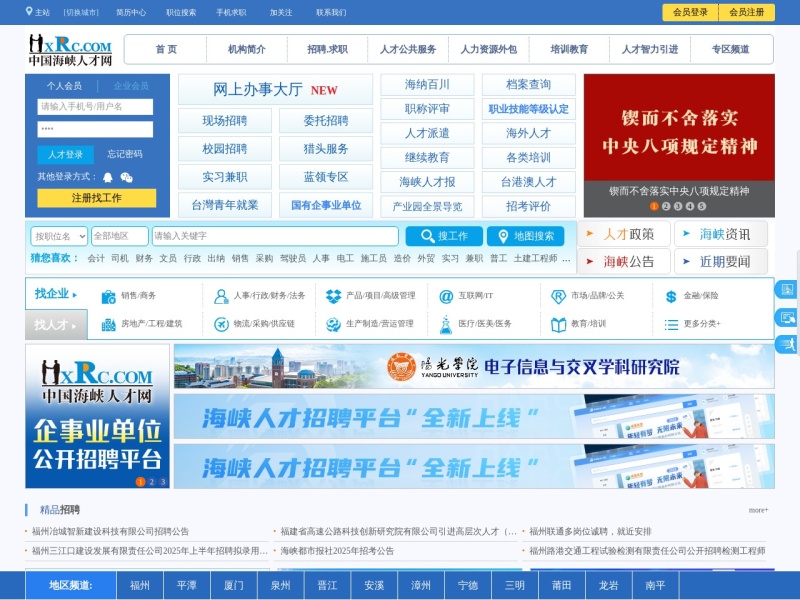Viewport: 800px width, 600px height.
Task: Click arrow icon beside 近期要闻
Action: tap(686, 261)
